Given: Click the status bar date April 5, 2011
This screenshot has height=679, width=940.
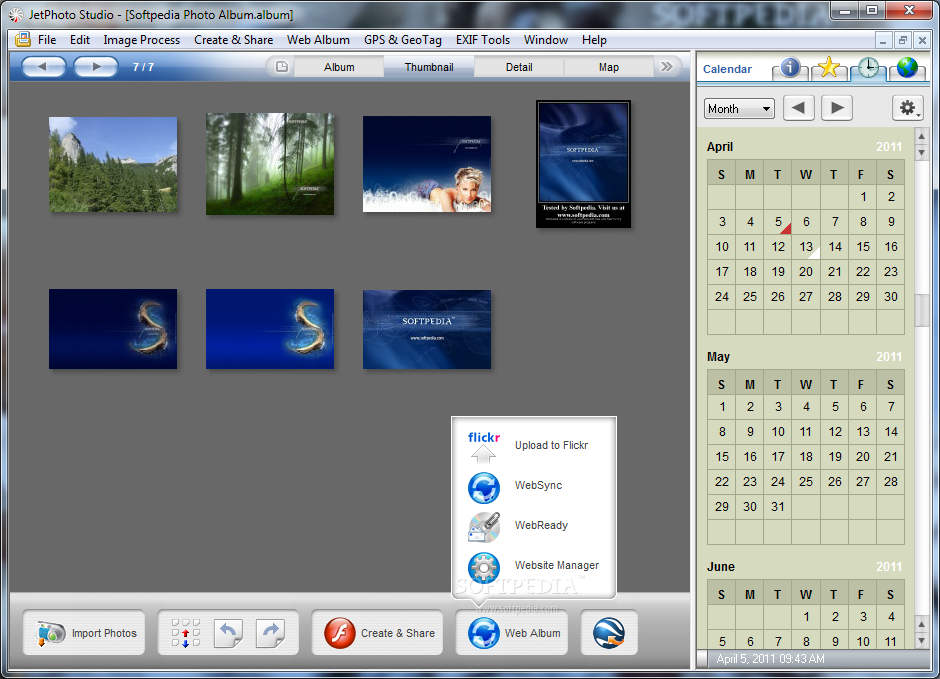Looking at the screenshot, I should [770, 659].
